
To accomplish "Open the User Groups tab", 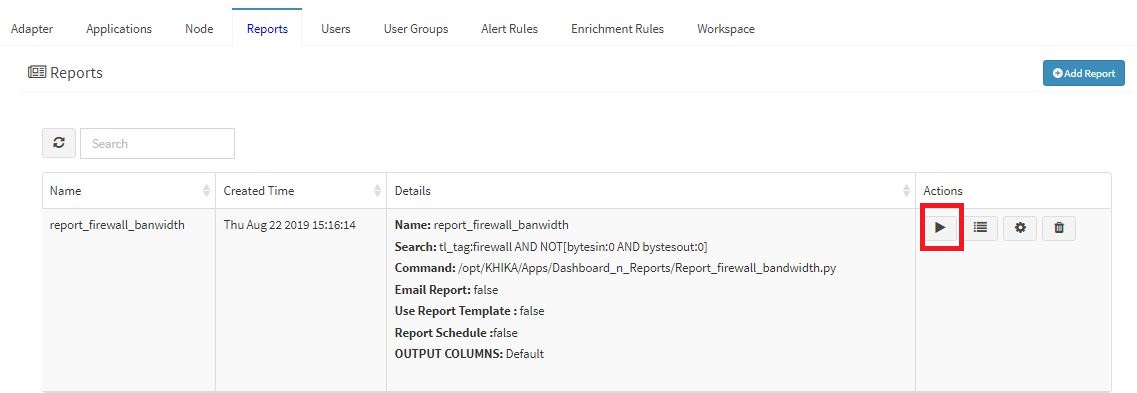I will 415,29.
